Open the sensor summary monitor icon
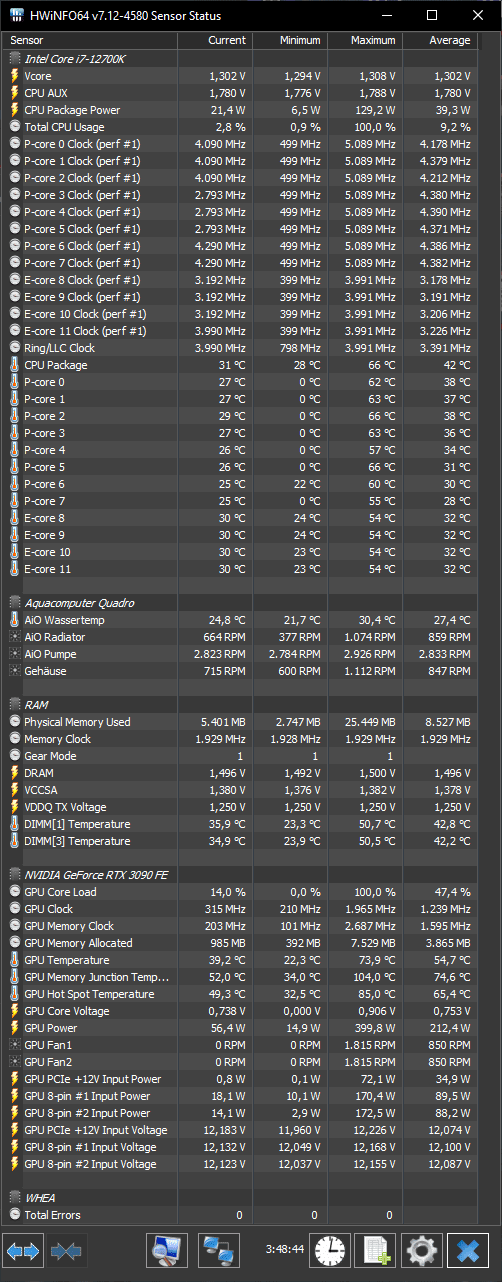 167,1250
